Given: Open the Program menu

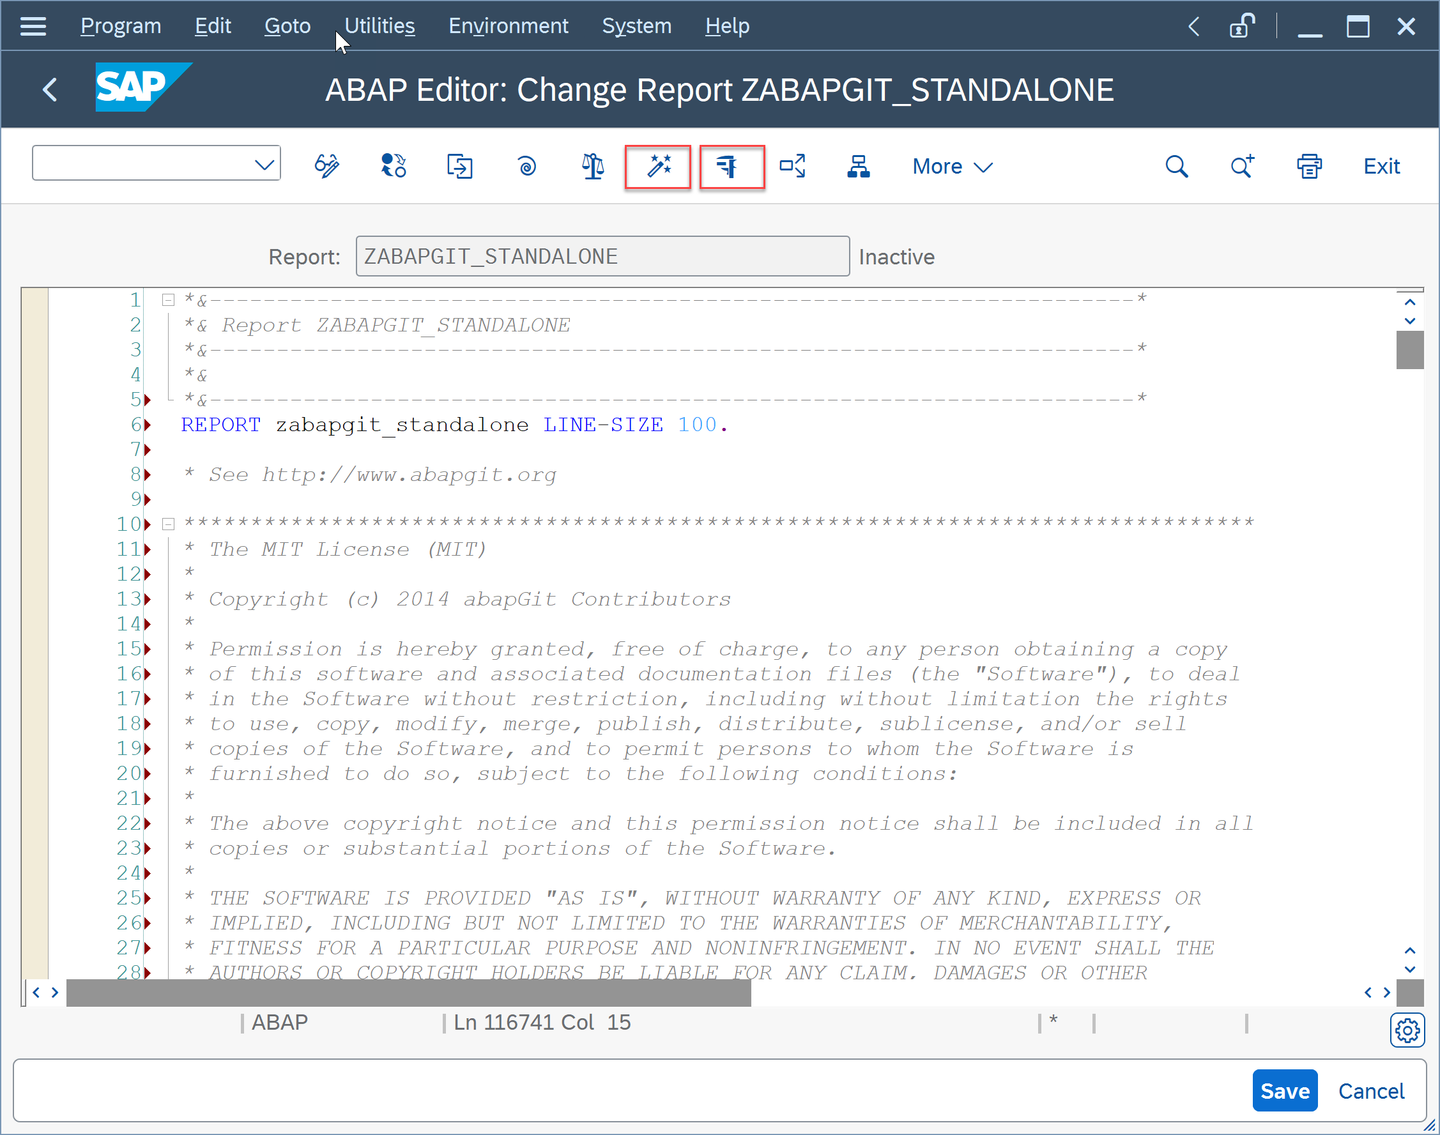Looking at the screenshot, I should pos(121,26).
